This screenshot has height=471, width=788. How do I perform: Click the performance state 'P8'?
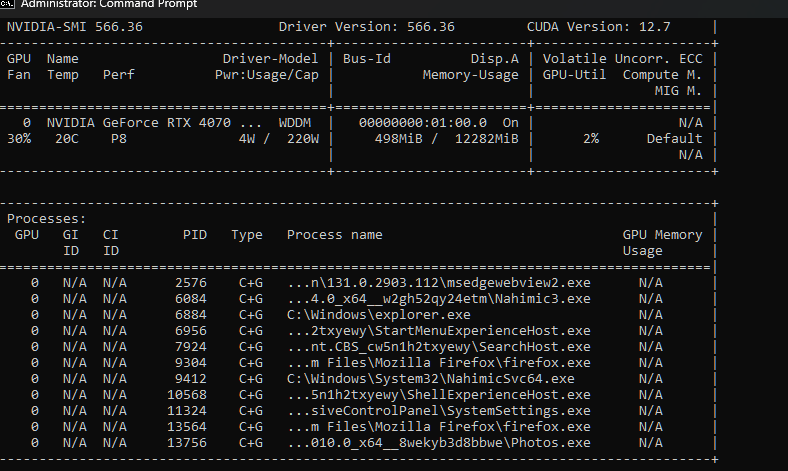point(119,139)
